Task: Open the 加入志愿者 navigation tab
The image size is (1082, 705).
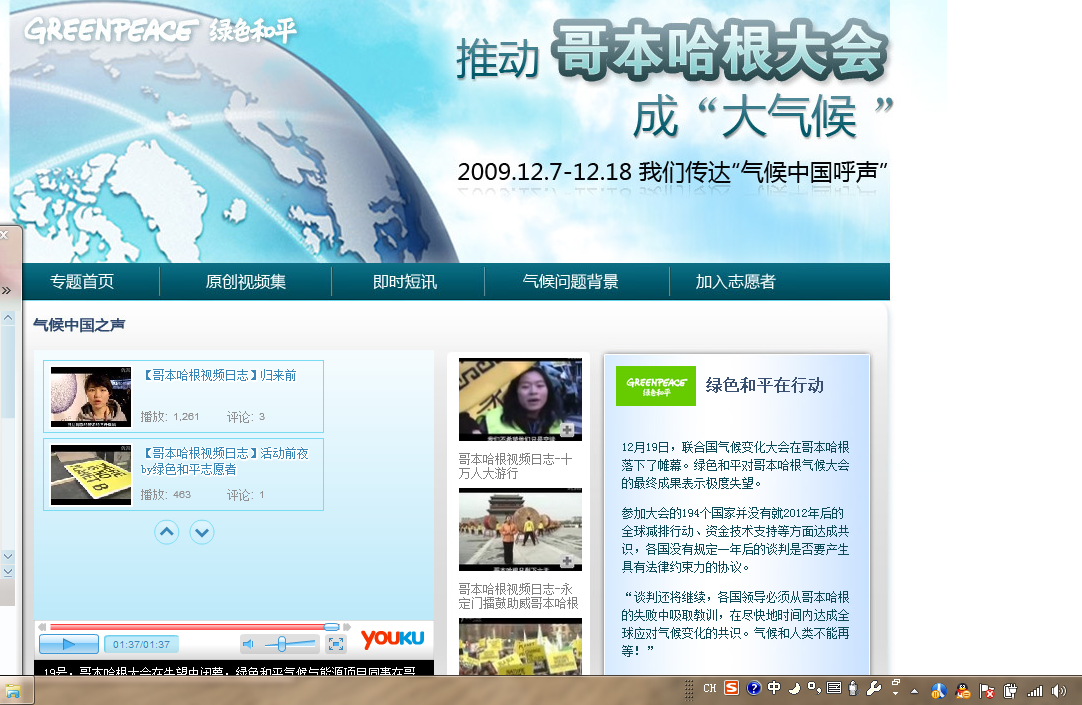Action: pyautogui.click(x=736, y=281)
